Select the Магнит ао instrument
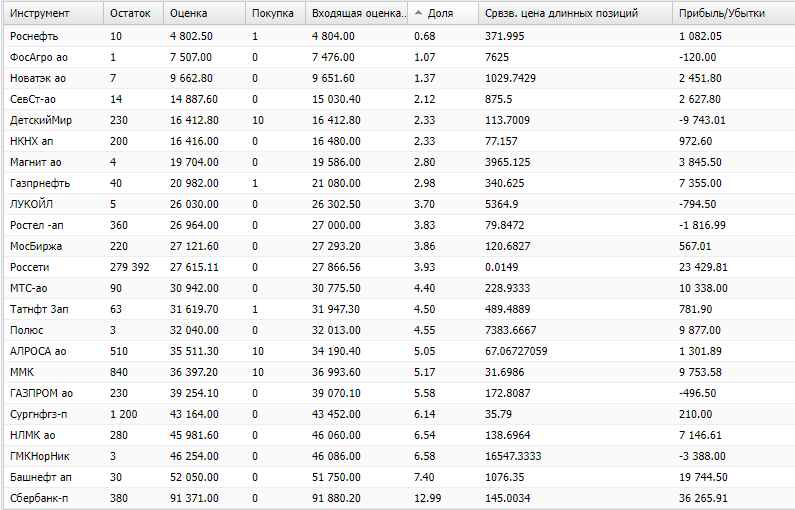 point(35,163)
